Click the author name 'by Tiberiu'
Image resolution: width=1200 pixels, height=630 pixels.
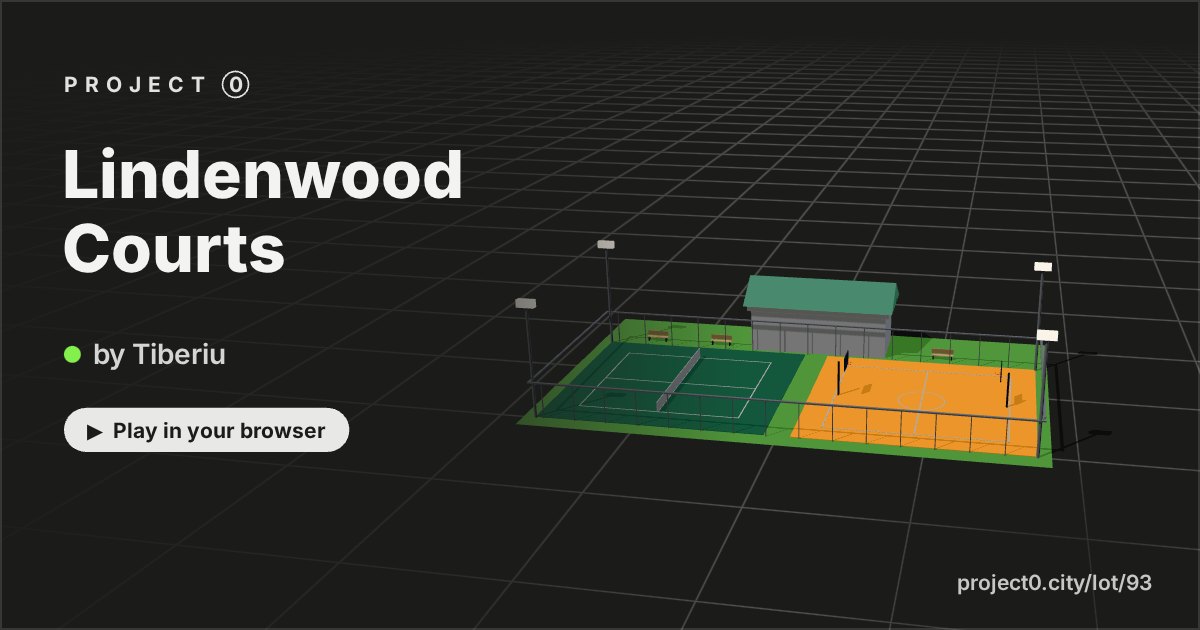point(159,354)
